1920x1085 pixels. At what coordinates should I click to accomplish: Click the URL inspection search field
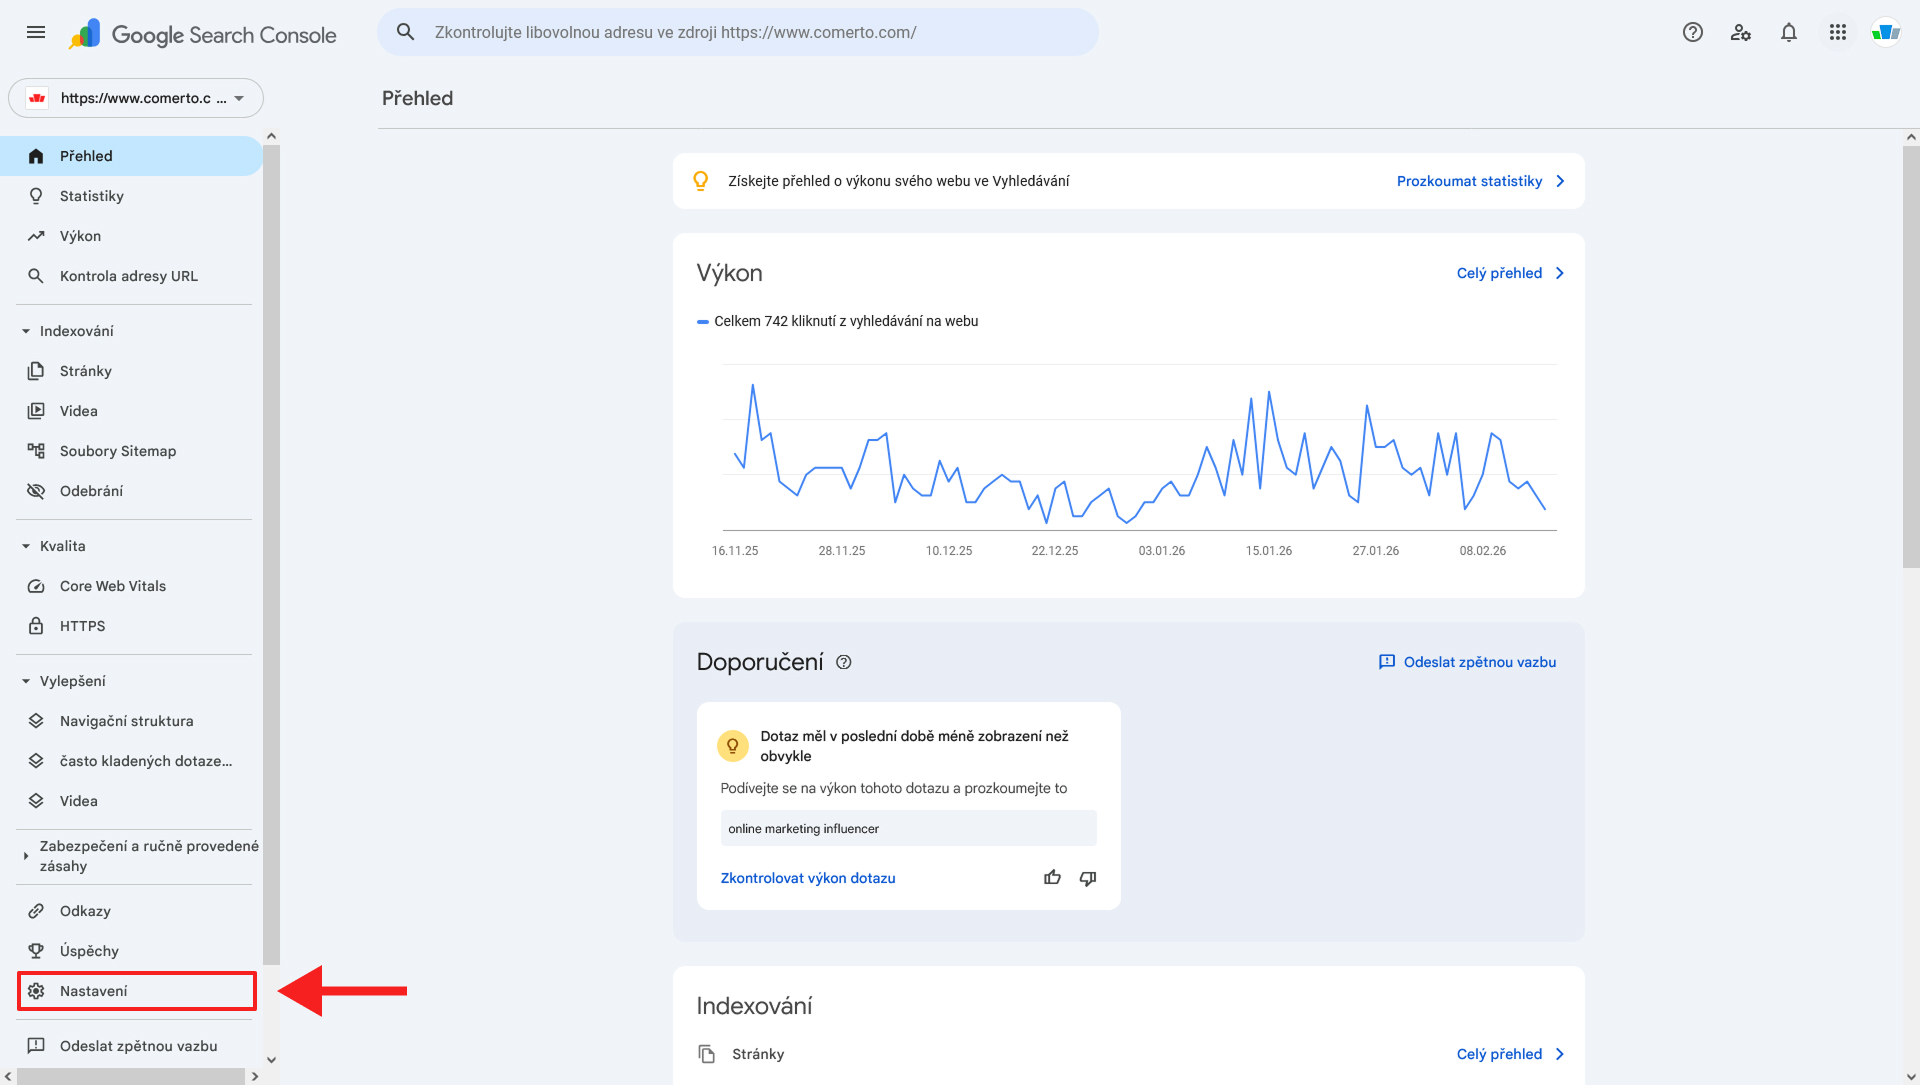[x=738, y=32]
